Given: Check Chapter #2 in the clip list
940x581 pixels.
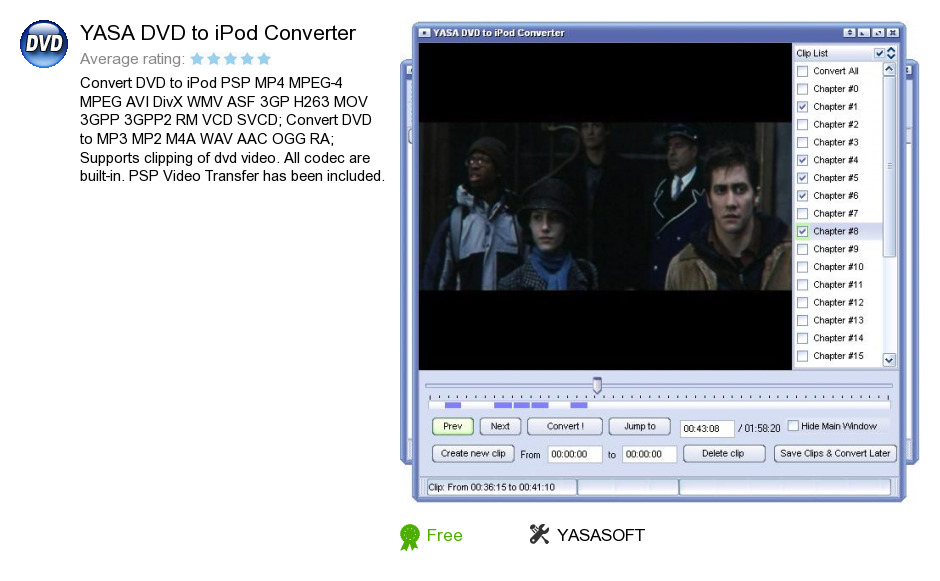Looking at the screenshot, I should pos(802,125).
